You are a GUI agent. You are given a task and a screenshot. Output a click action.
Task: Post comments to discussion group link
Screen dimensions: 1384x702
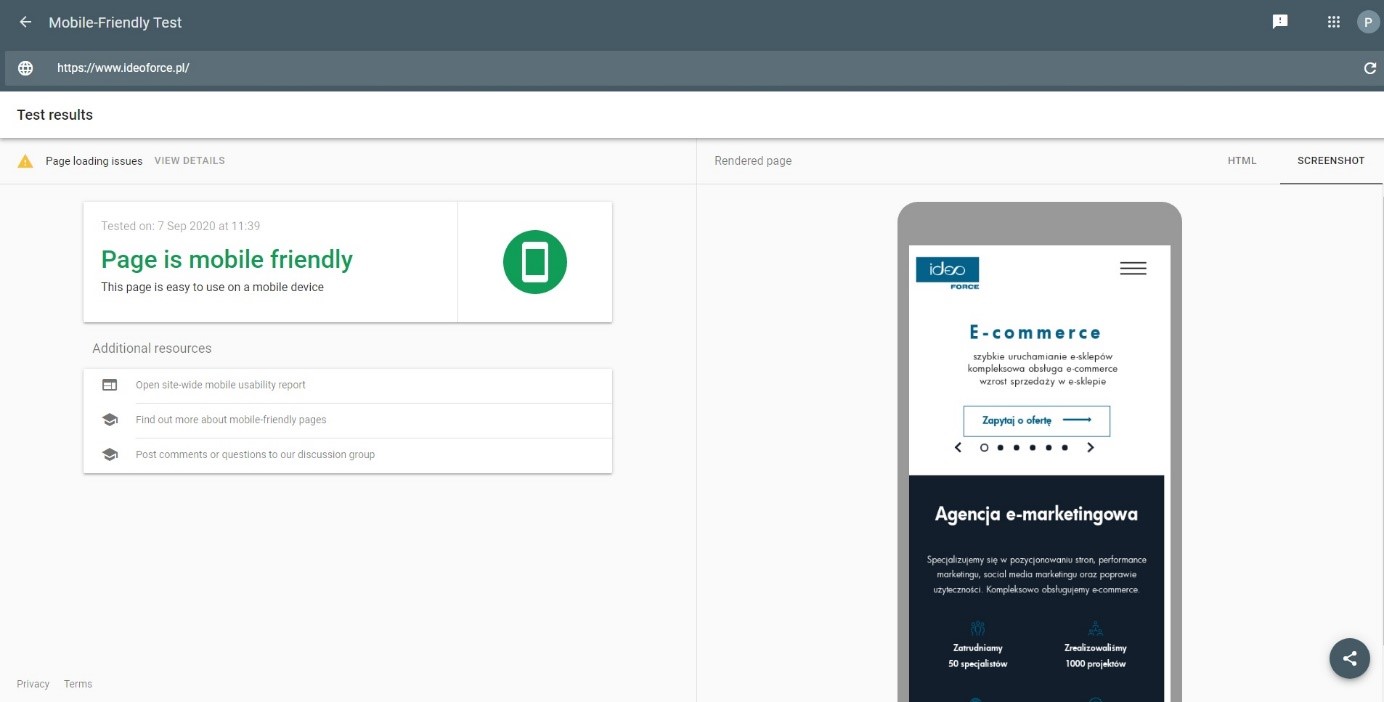255,455
